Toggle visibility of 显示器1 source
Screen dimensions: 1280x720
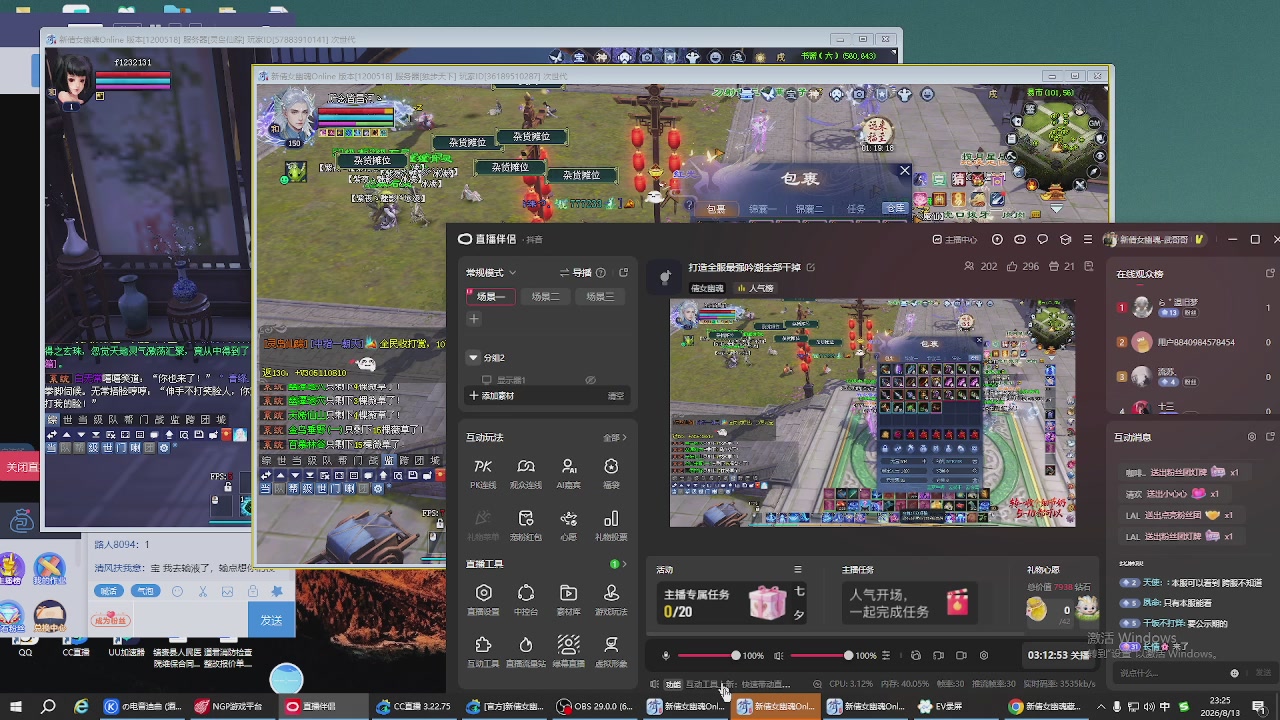[591, 380]
